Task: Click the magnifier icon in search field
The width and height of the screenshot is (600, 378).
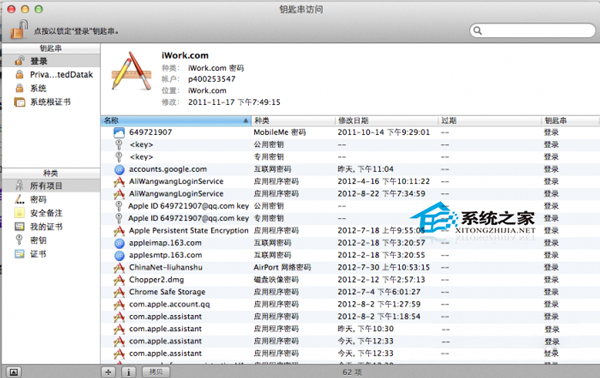Action: (478, 30)
